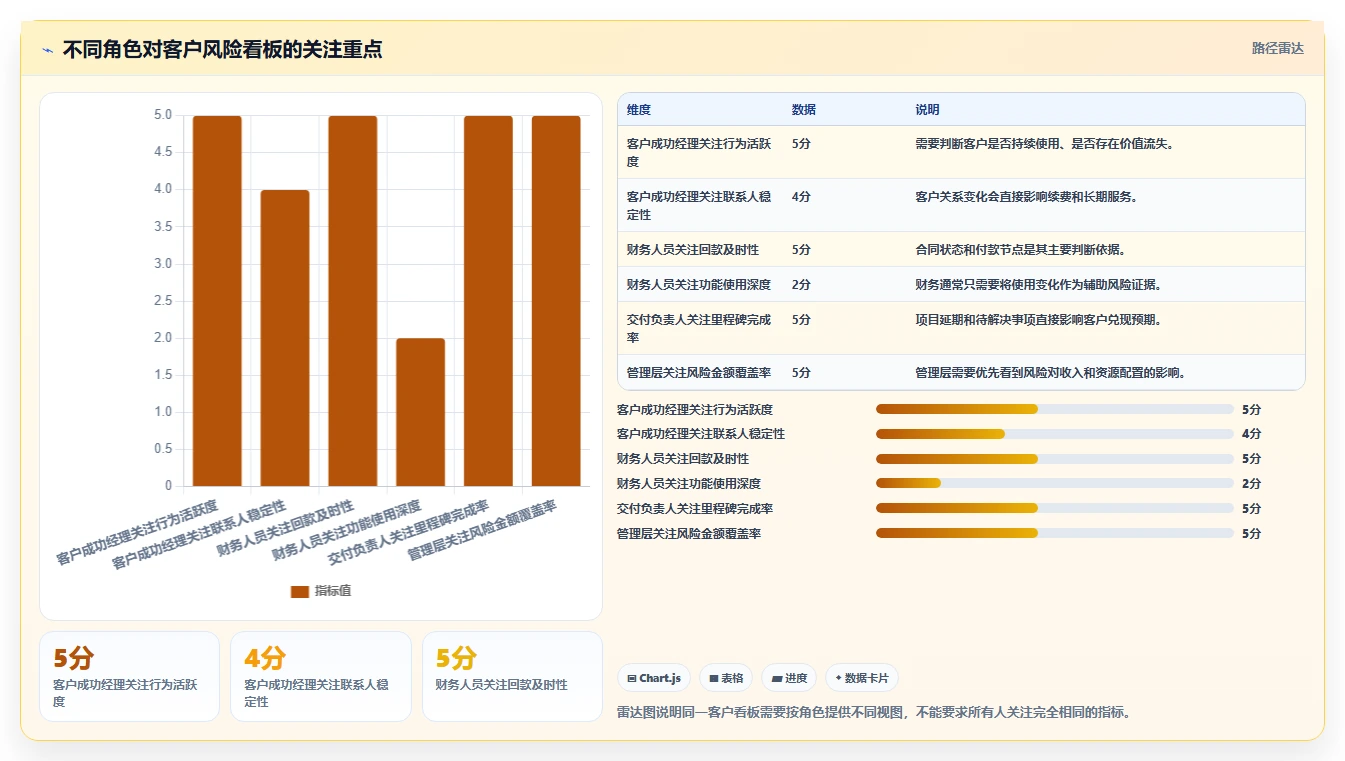Click progress bar for 客户成功经理关注联系人稳定性
Screen dimensions: 1345x761
(1055, 434)
